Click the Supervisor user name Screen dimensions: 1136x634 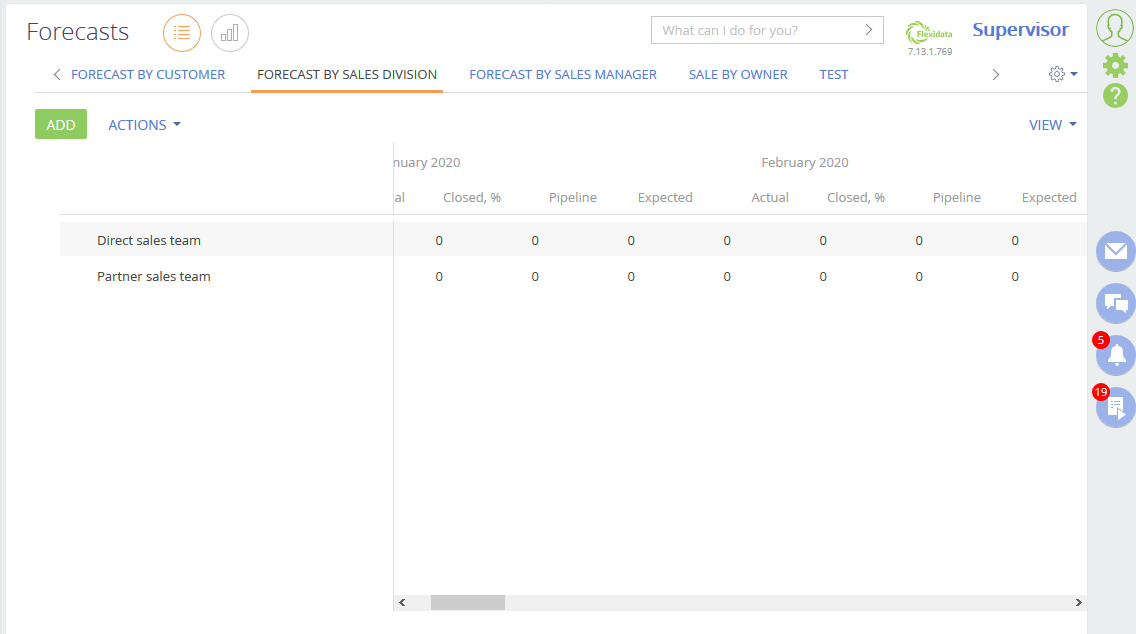(1020, 30)
